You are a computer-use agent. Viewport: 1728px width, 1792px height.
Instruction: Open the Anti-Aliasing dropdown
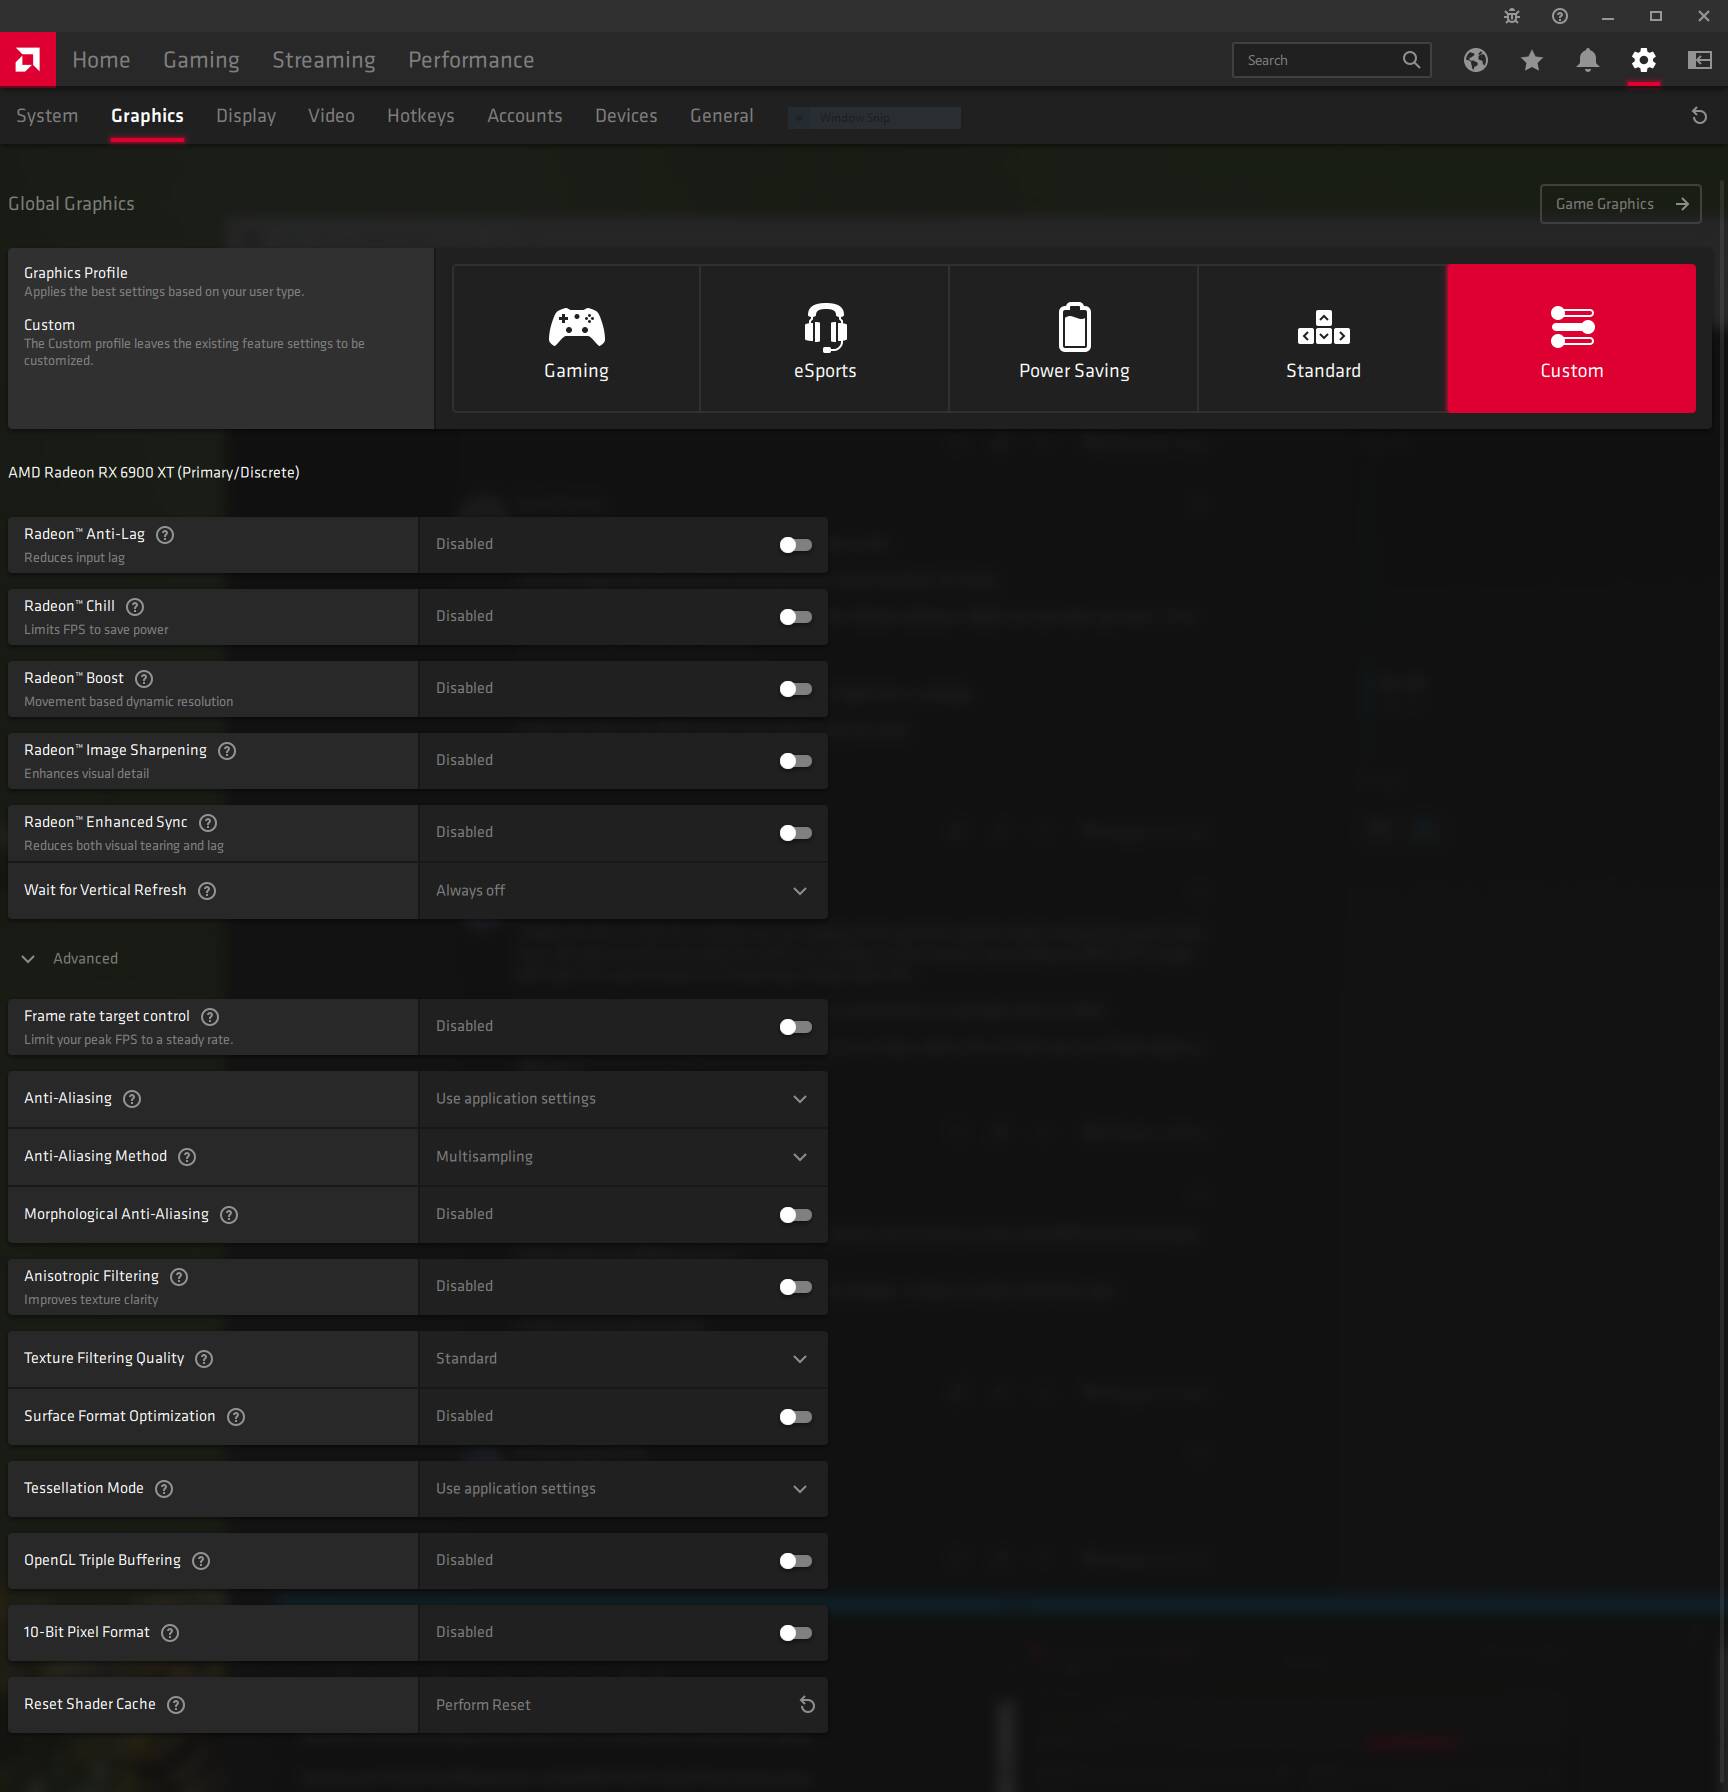[x=623, y=1099]
